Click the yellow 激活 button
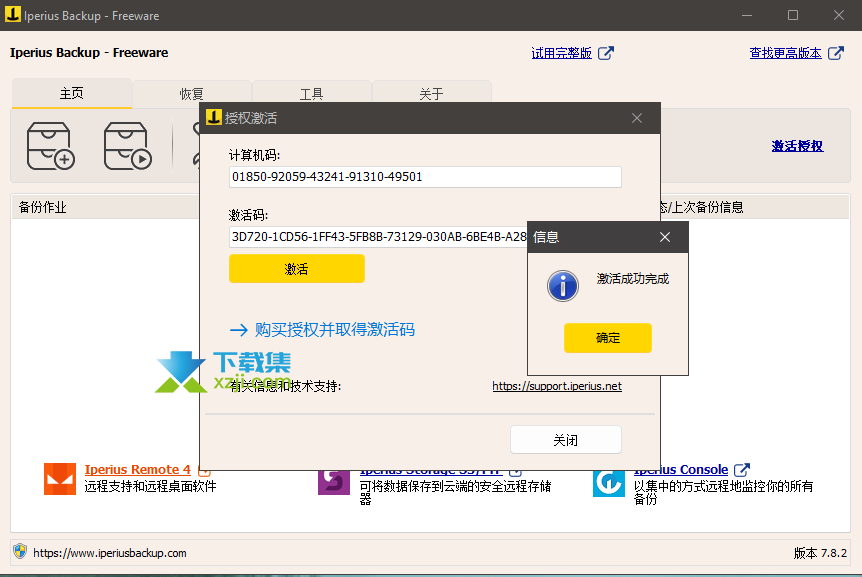Viewport: 862px width, 577px height. (x=297, y=269)
